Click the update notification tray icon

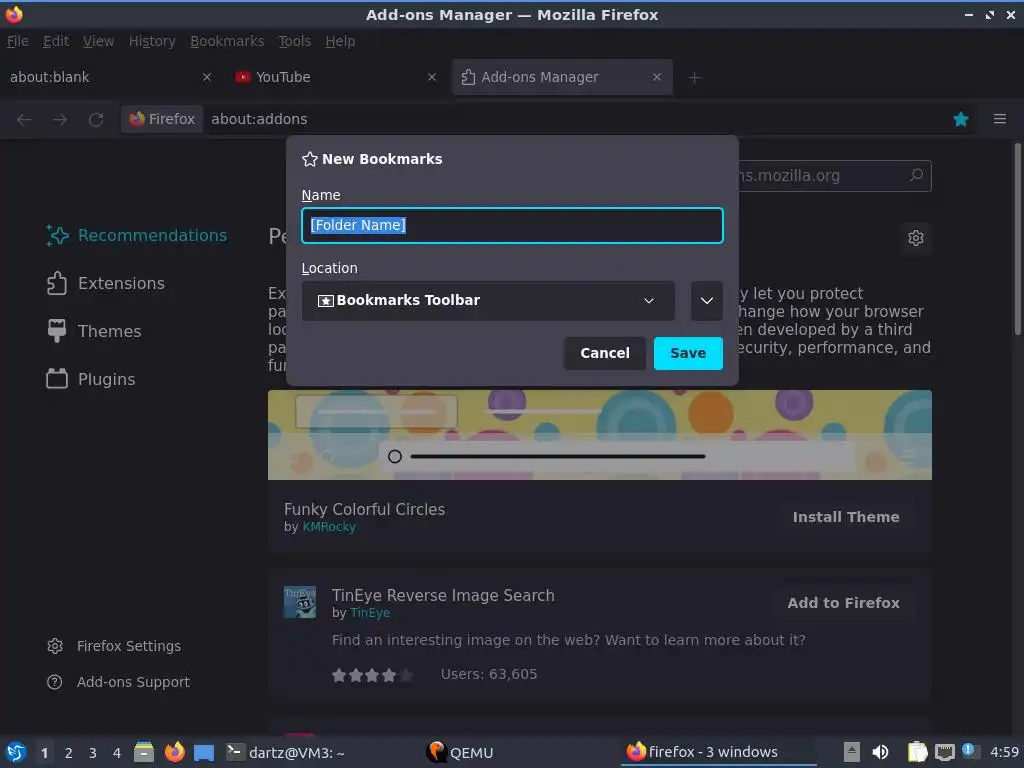pyautogui.click(x=968, y=750)
